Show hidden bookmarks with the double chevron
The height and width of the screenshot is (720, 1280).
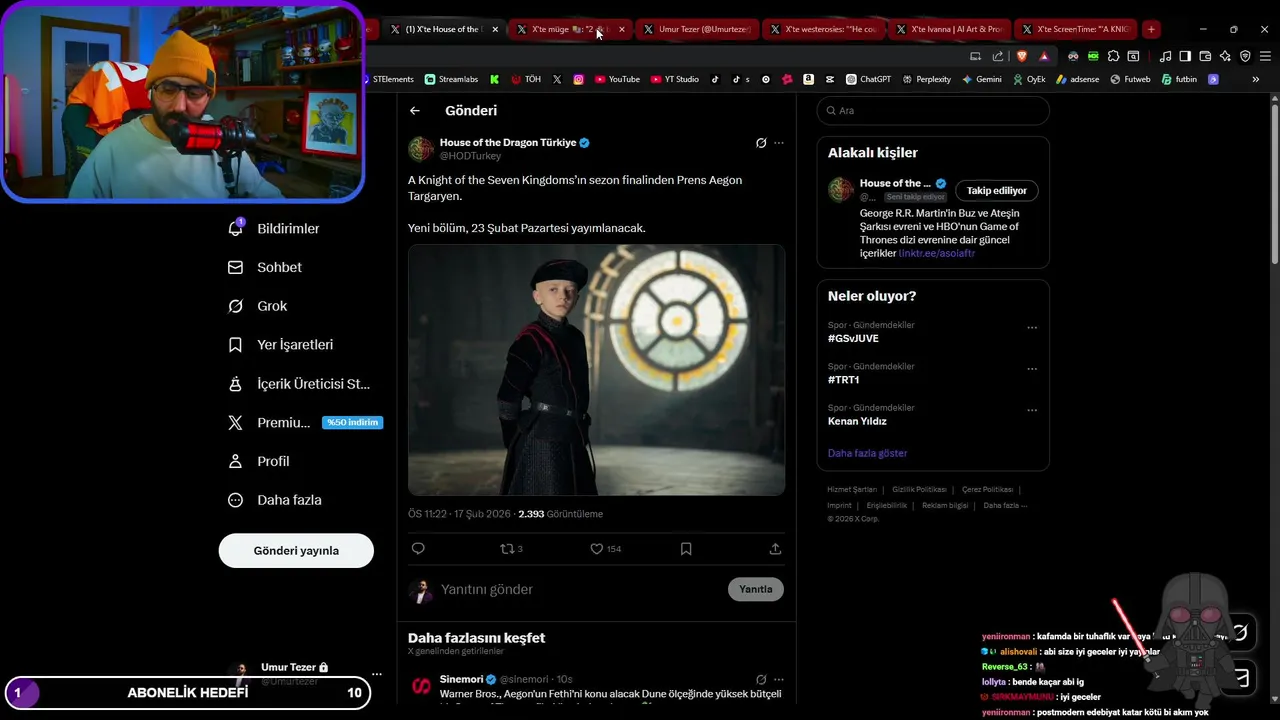point(1256,79)
